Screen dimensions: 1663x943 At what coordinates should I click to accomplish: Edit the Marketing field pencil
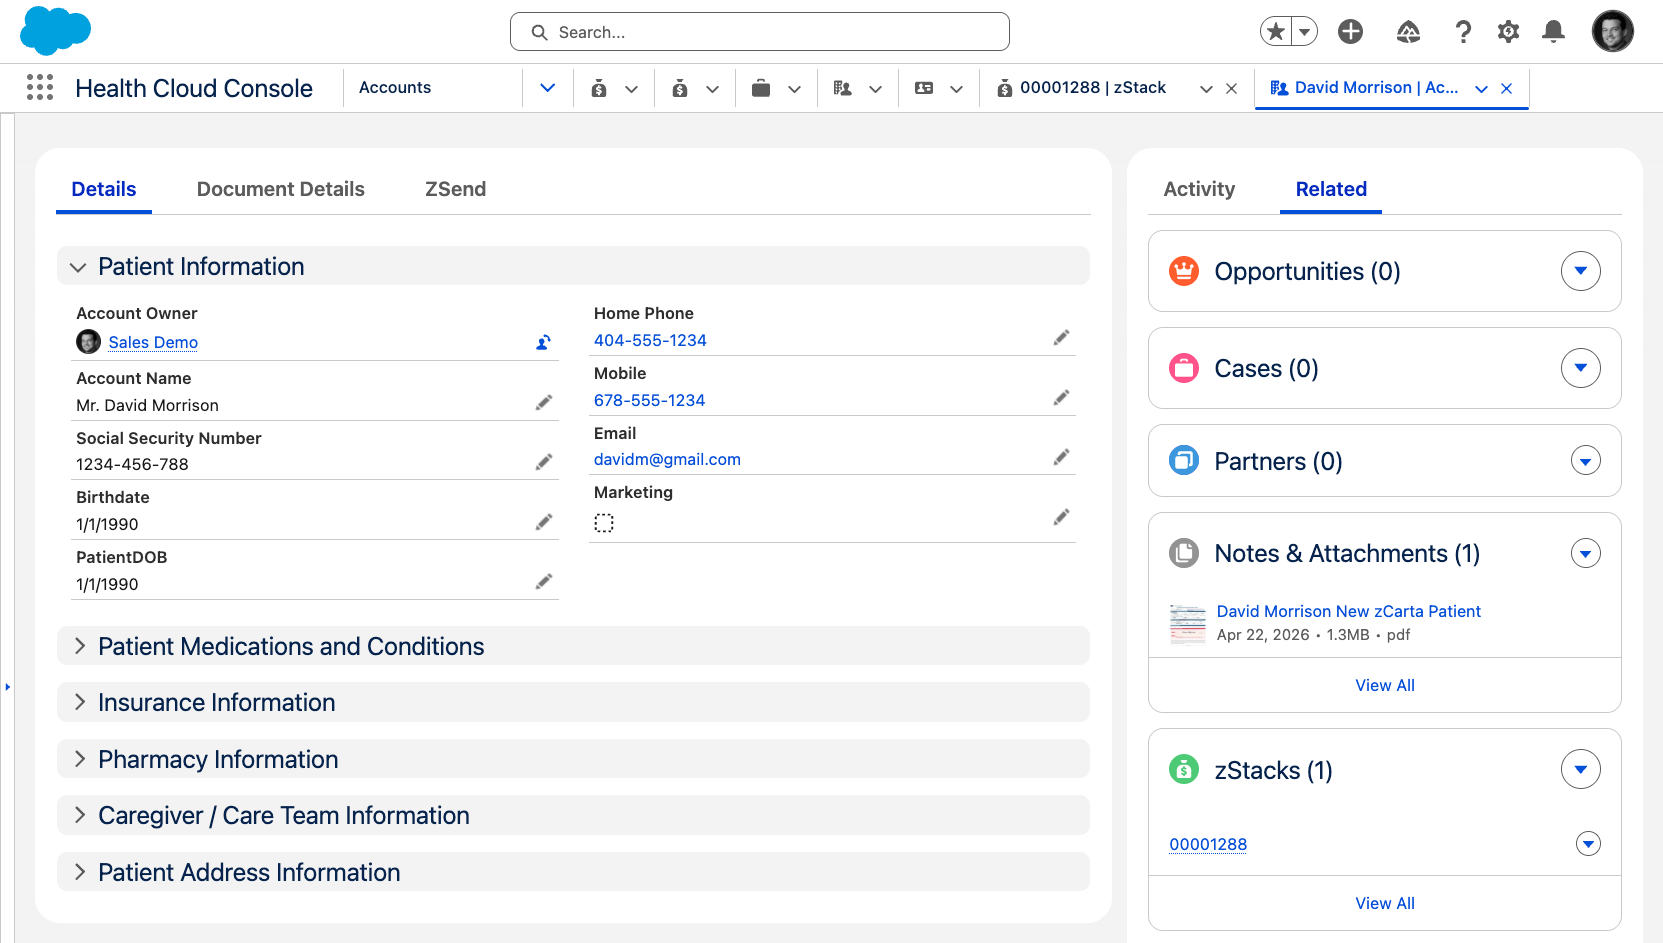1061,517
